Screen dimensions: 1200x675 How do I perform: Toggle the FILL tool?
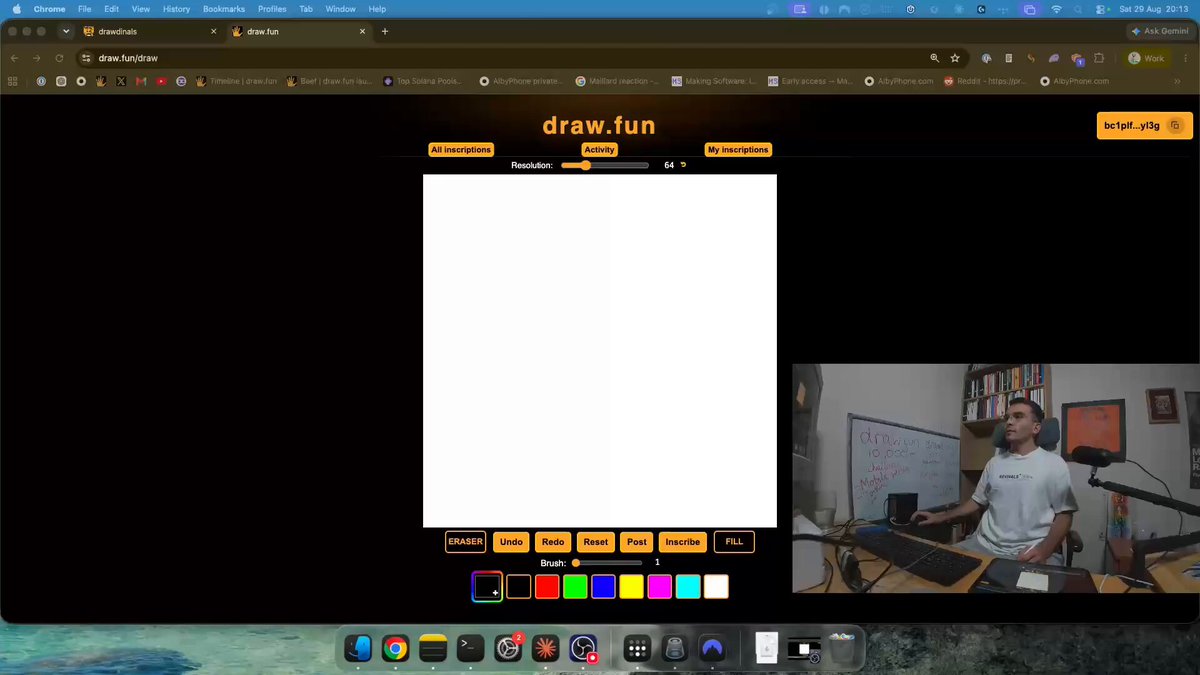point(734,542)
